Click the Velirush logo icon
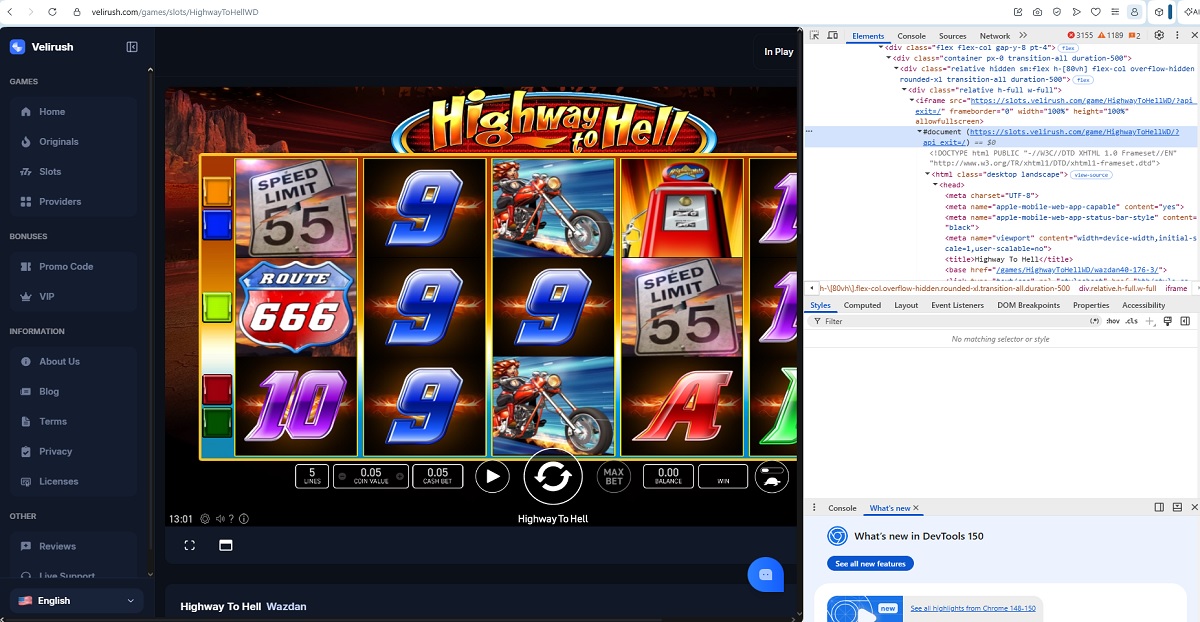Viewport: 1200px width, 622px height. point(18,47)
